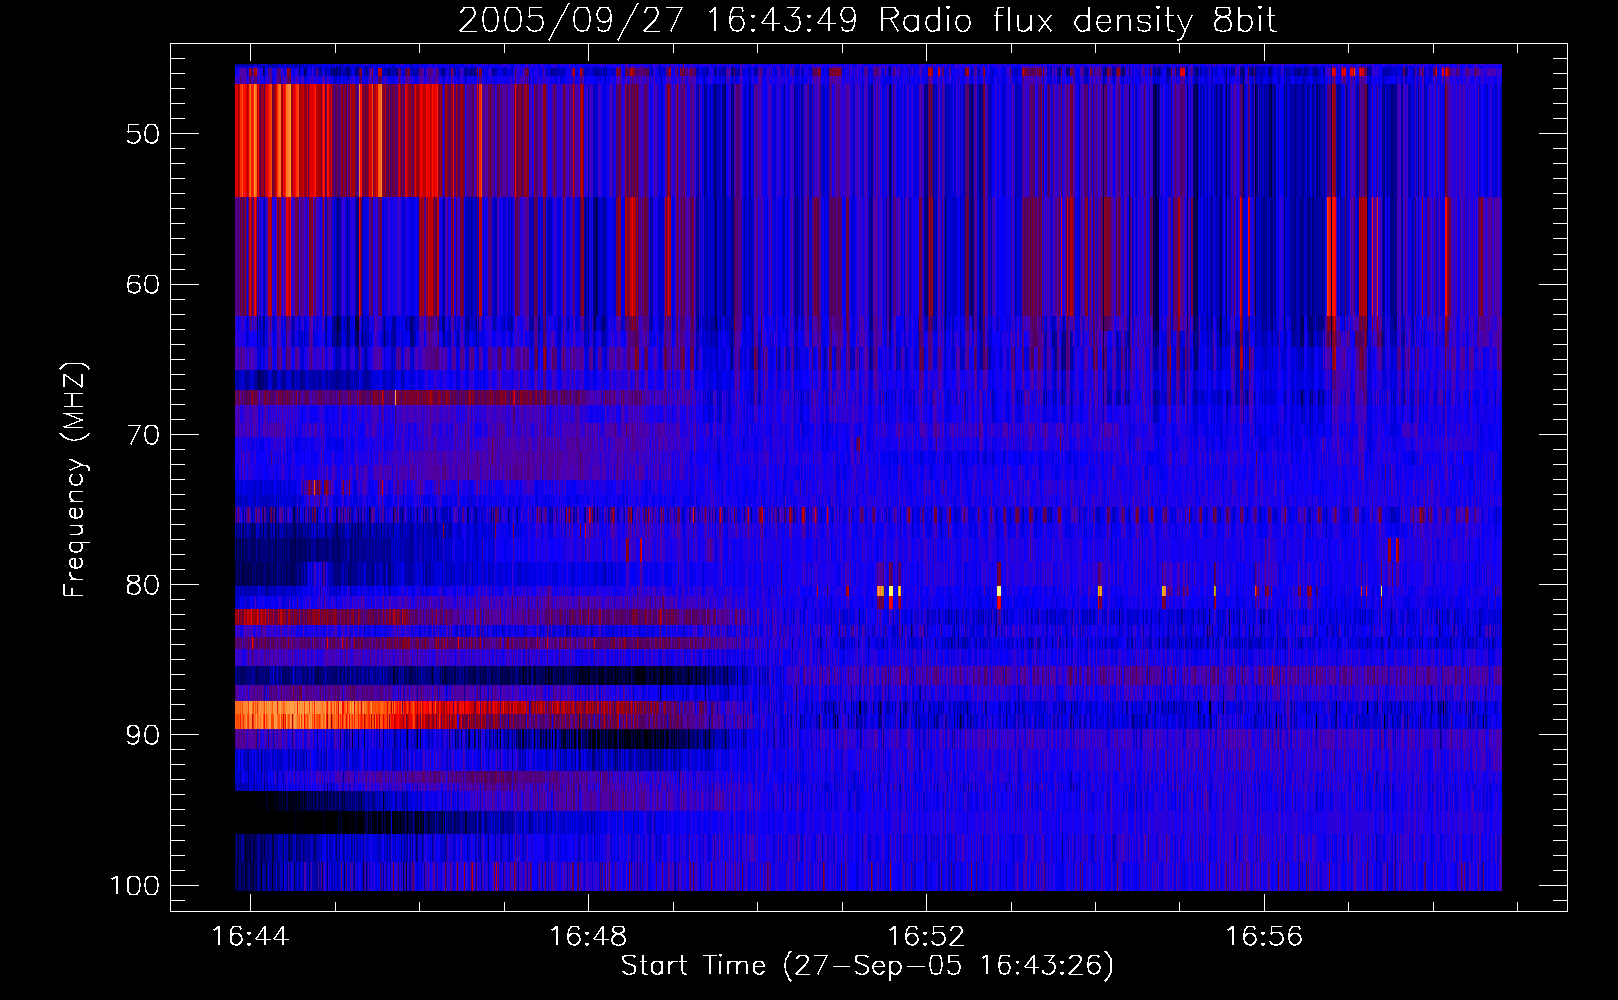Screen dimensions: 1618x1000
Task: Click the 90 frequency tick label
Action: click(x=142, y=735)
